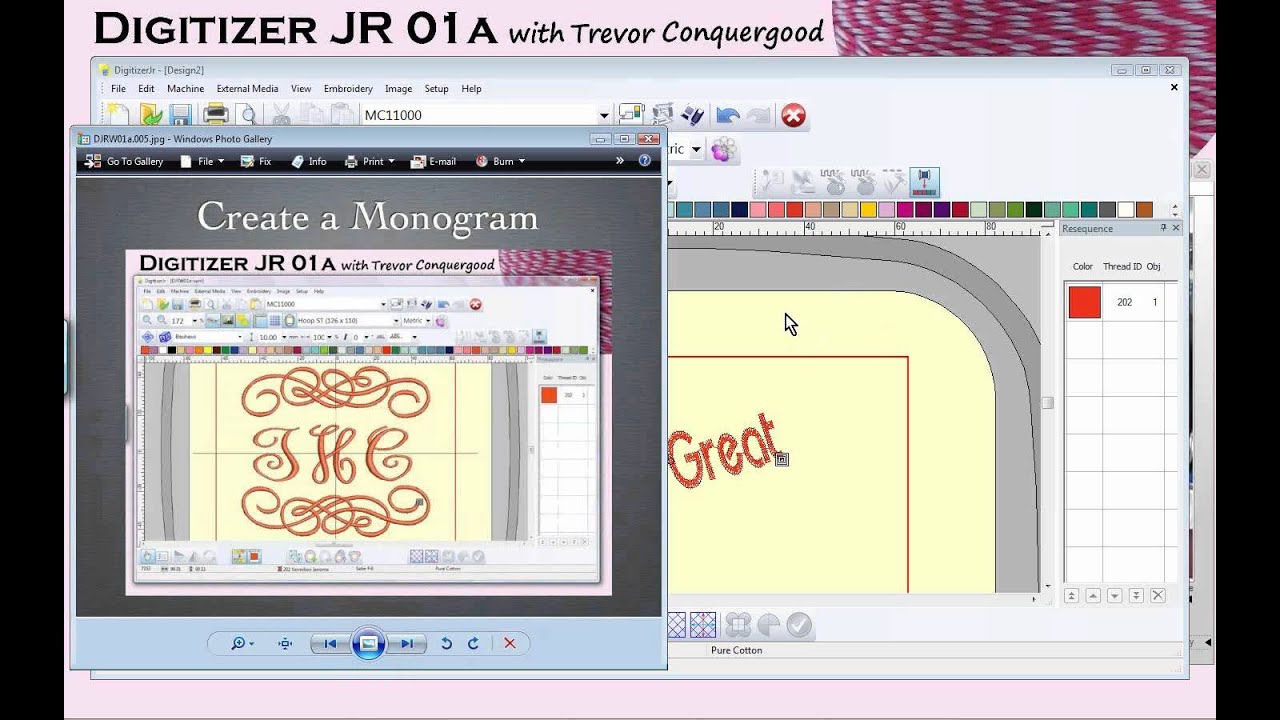Delete image with red X in Photo Gallery
1280x720 pixels.
point(510,644)
